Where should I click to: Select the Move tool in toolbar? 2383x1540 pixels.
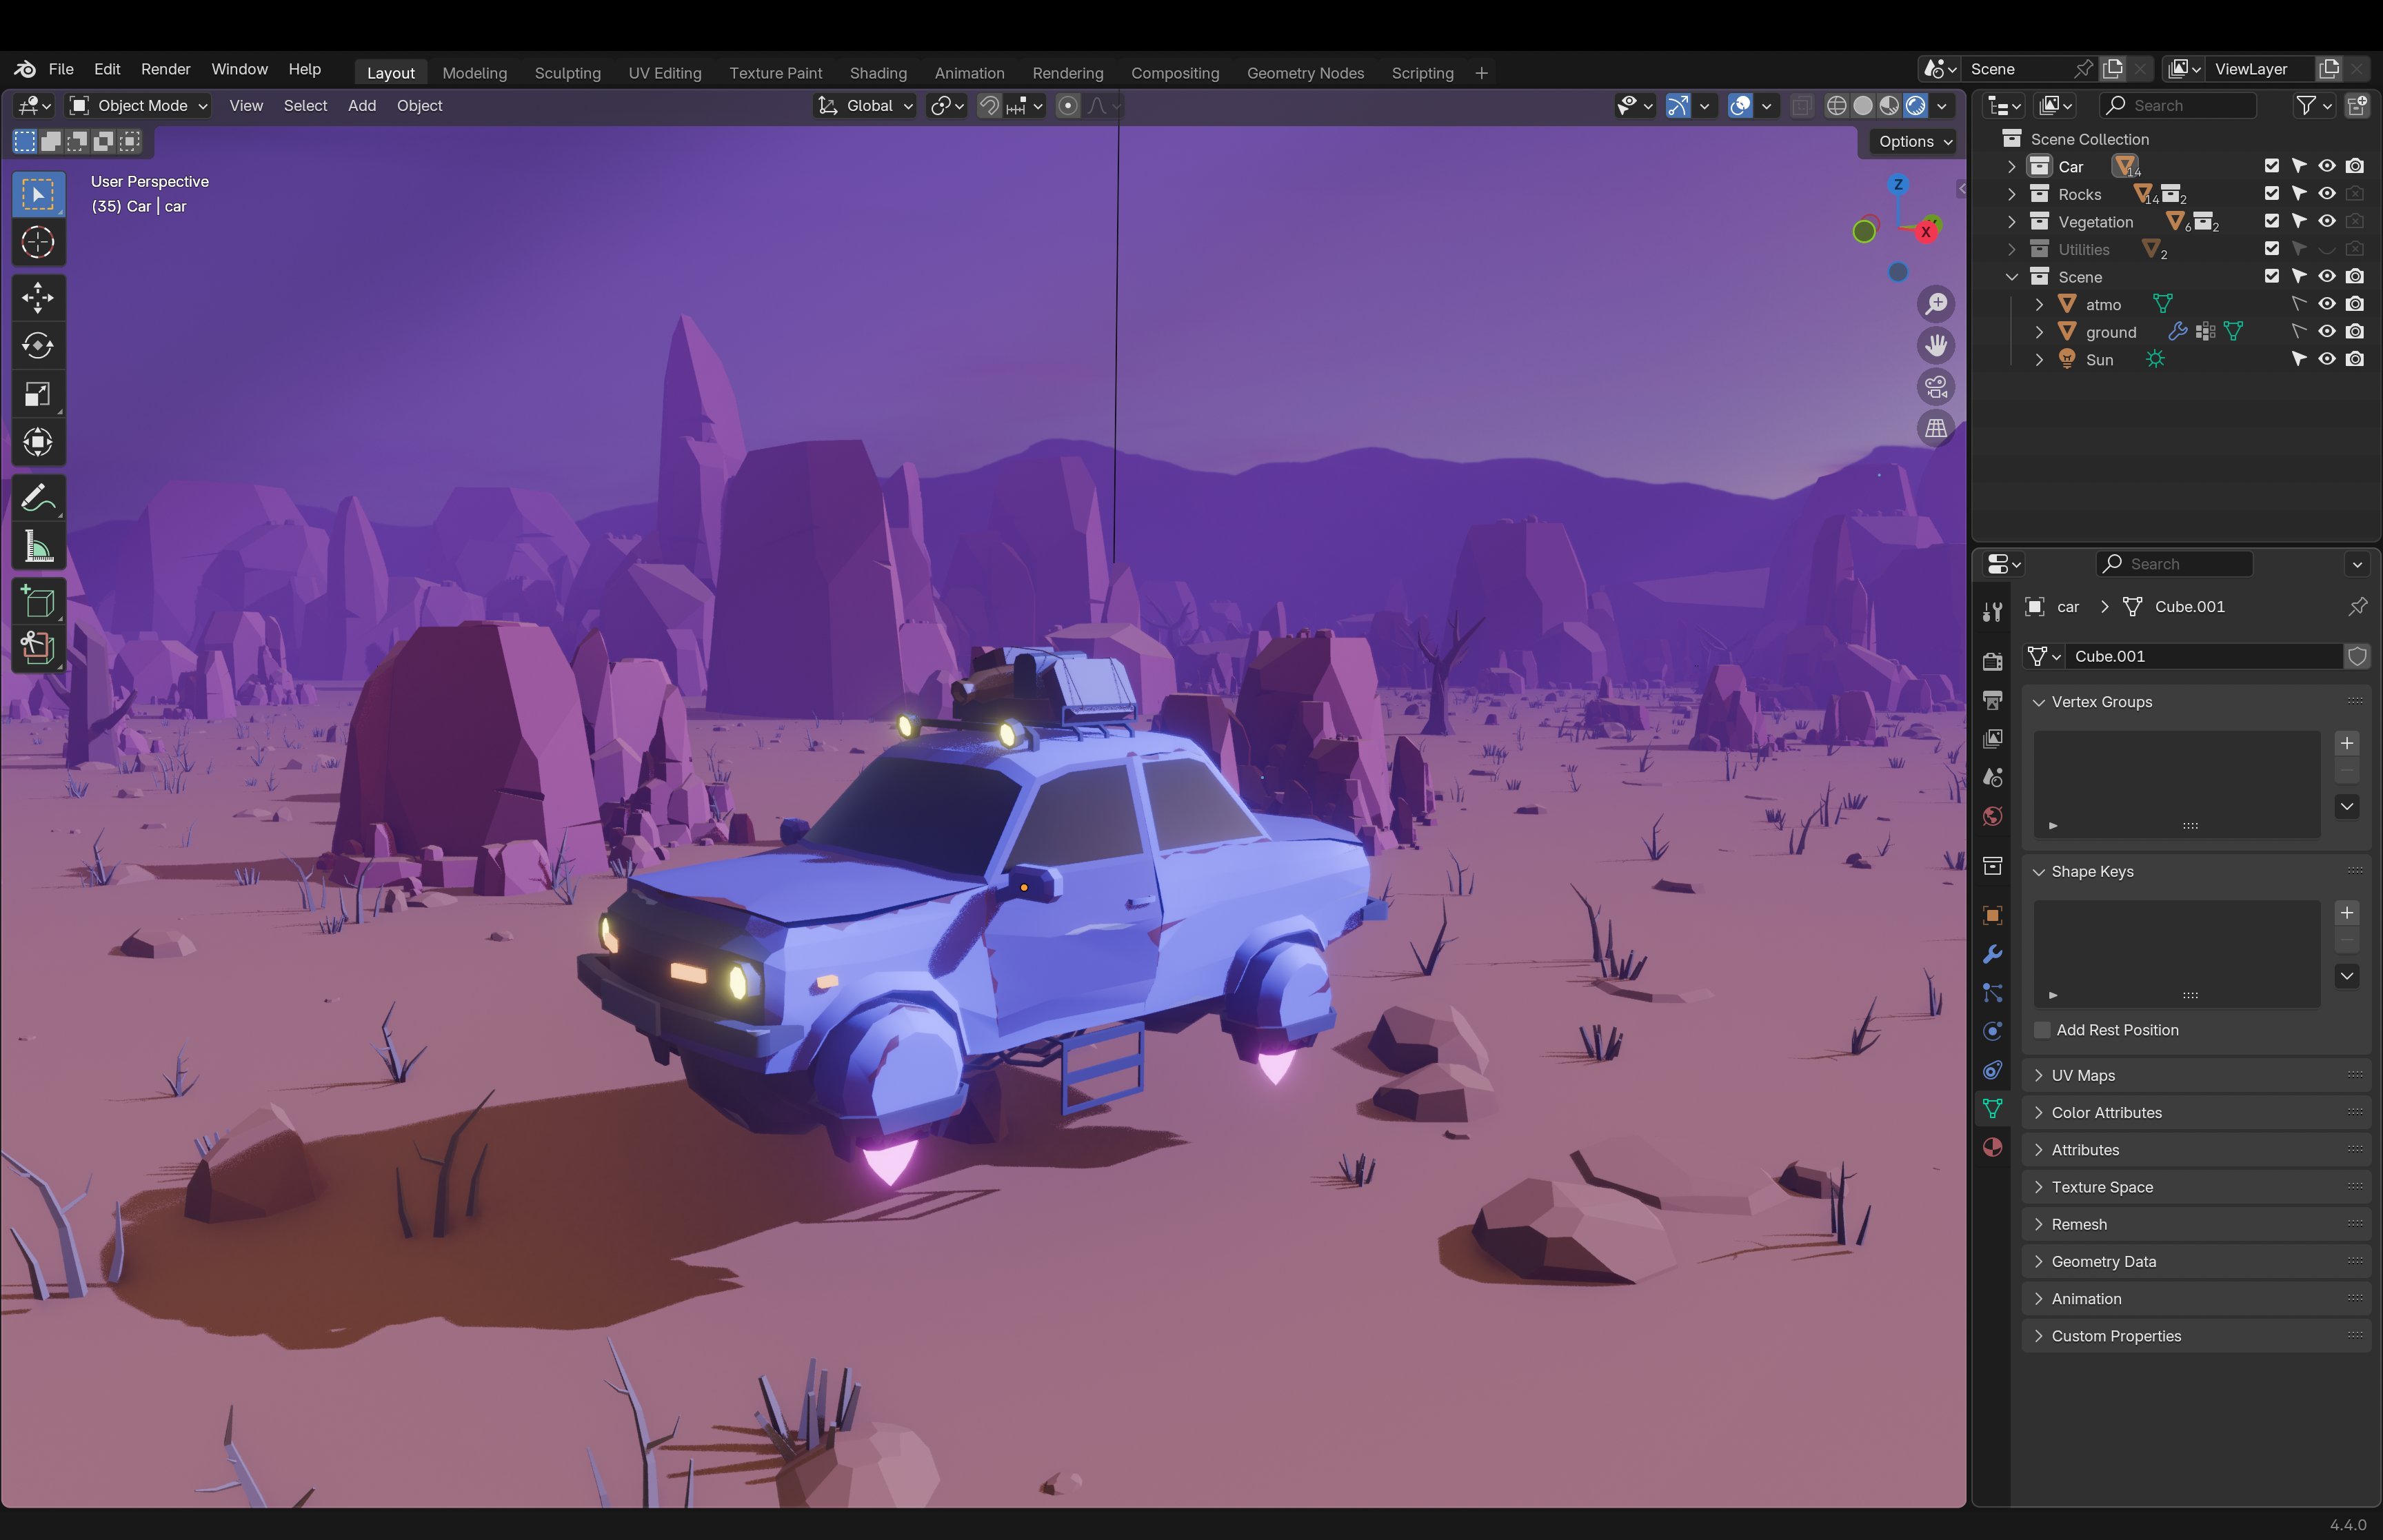tap(38, 297)
